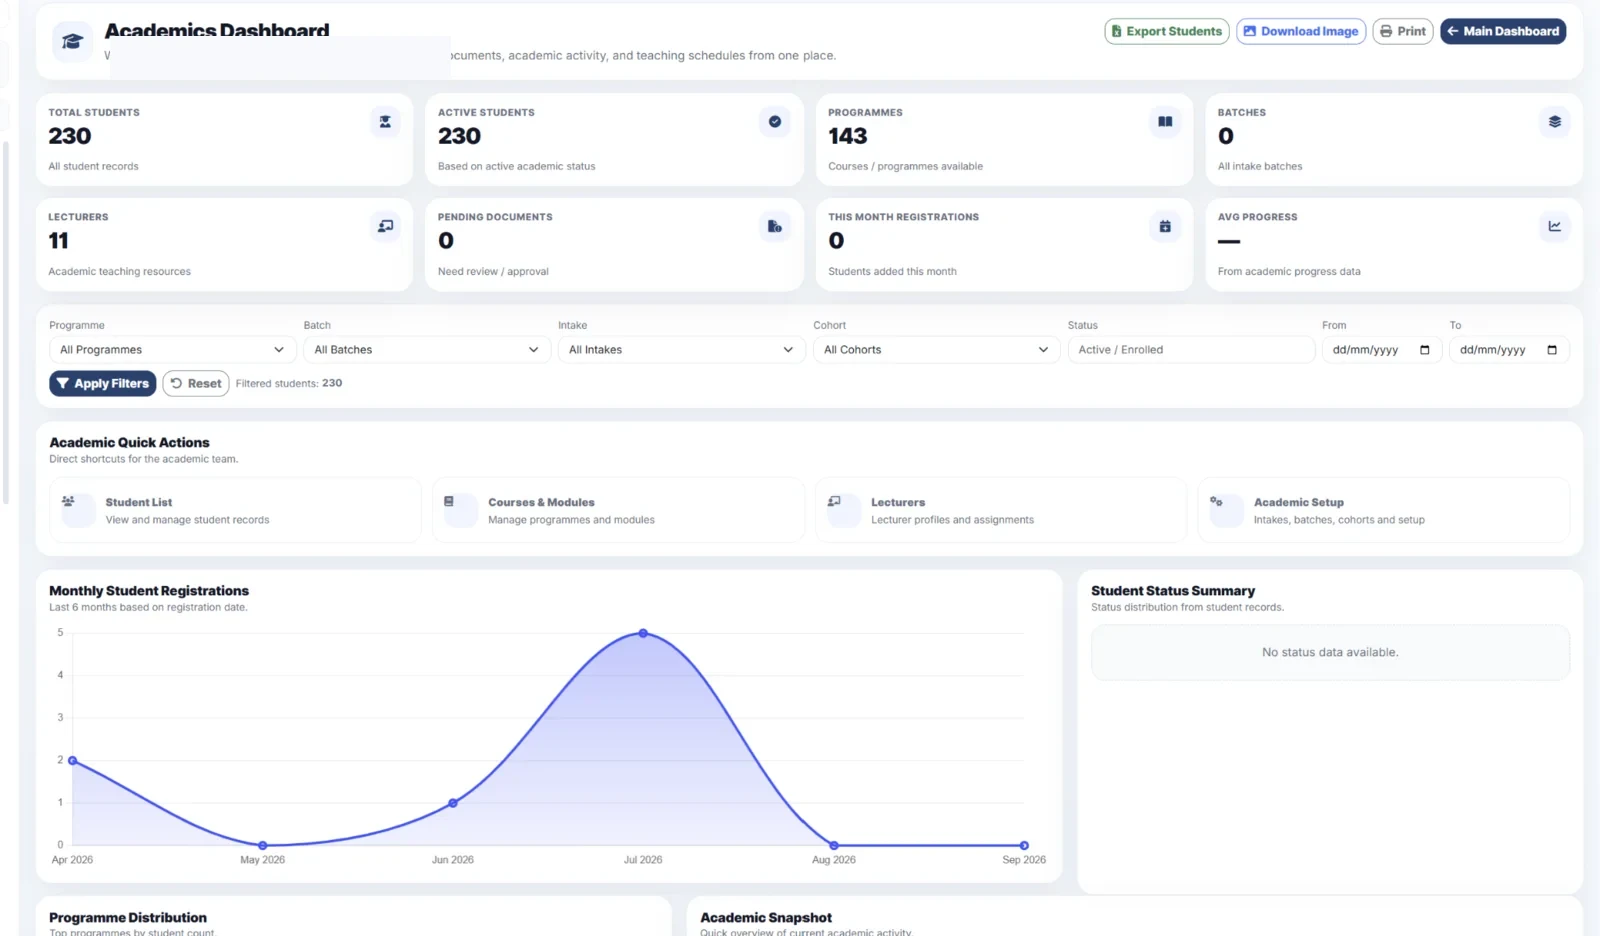Screen dimensions: 1600x936
Task: Apply Filters to student list
Action: tap(102, 383)
